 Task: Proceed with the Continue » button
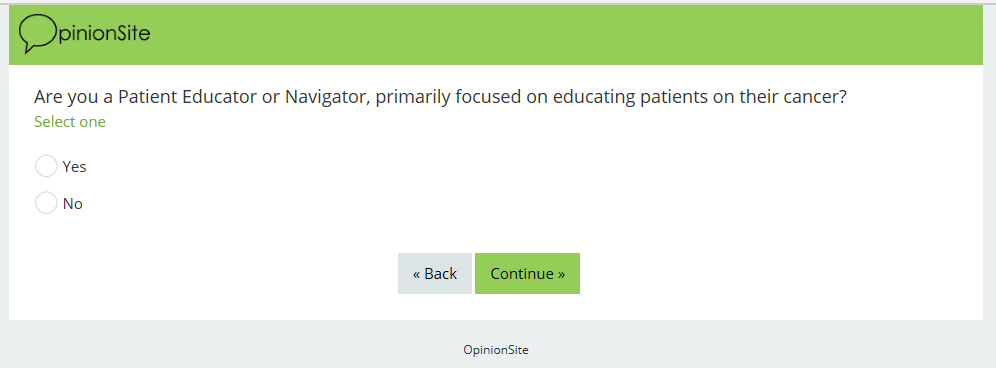(527, 273)
